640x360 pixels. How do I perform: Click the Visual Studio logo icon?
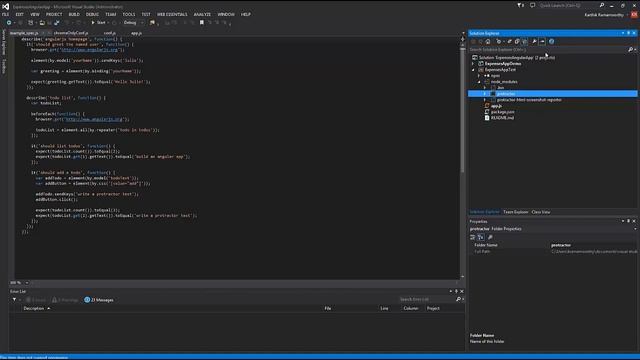point(5,6)
